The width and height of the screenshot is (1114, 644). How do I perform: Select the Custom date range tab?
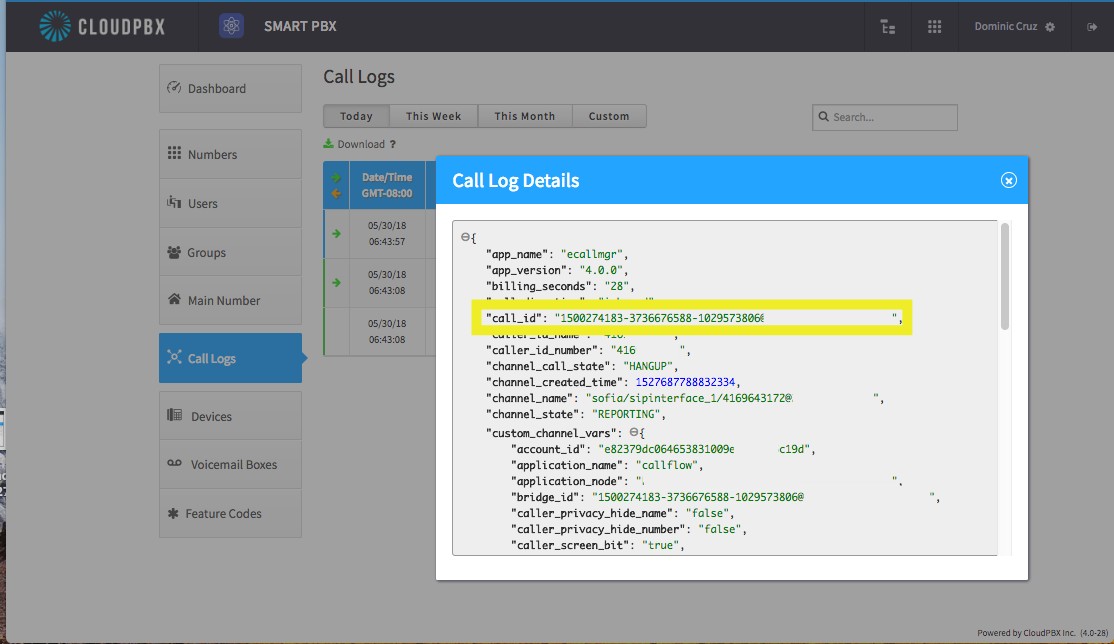coord(609,116)
